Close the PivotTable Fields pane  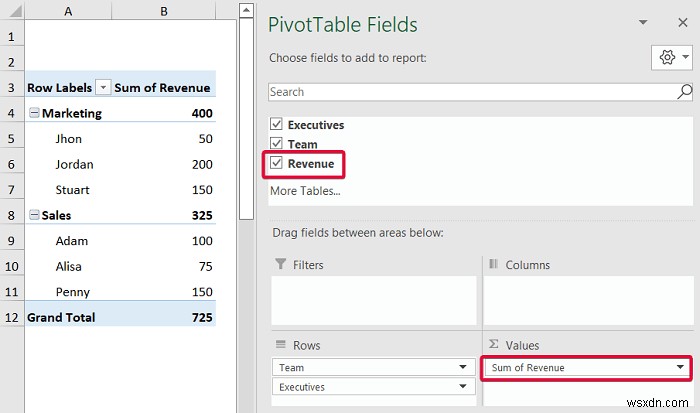click(x=683, y=22)
